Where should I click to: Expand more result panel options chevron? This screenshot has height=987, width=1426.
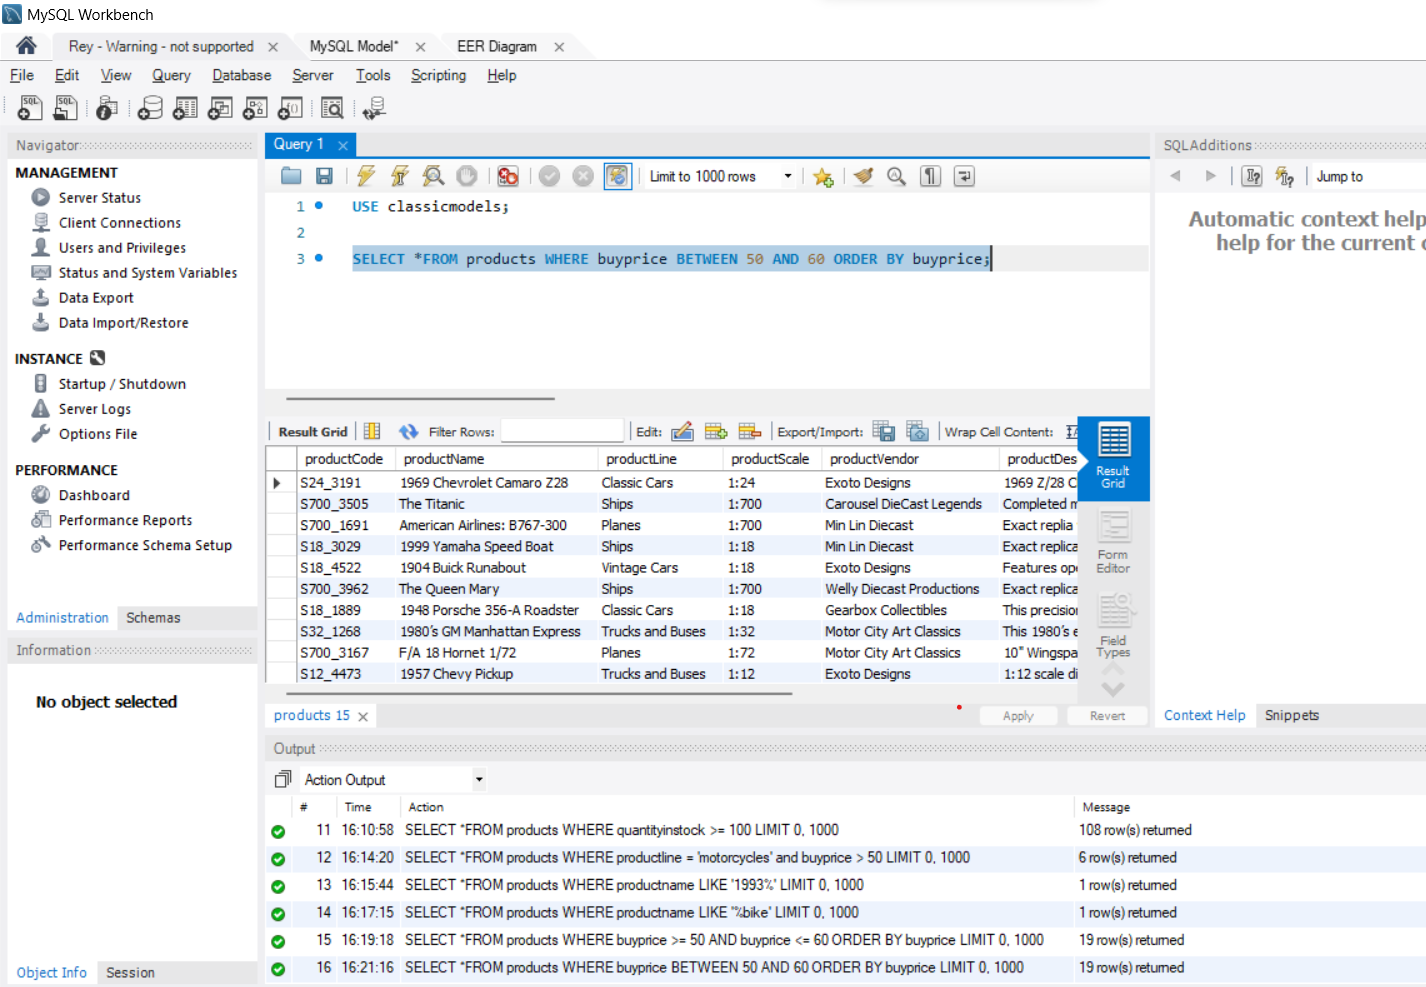[1113, 689]
